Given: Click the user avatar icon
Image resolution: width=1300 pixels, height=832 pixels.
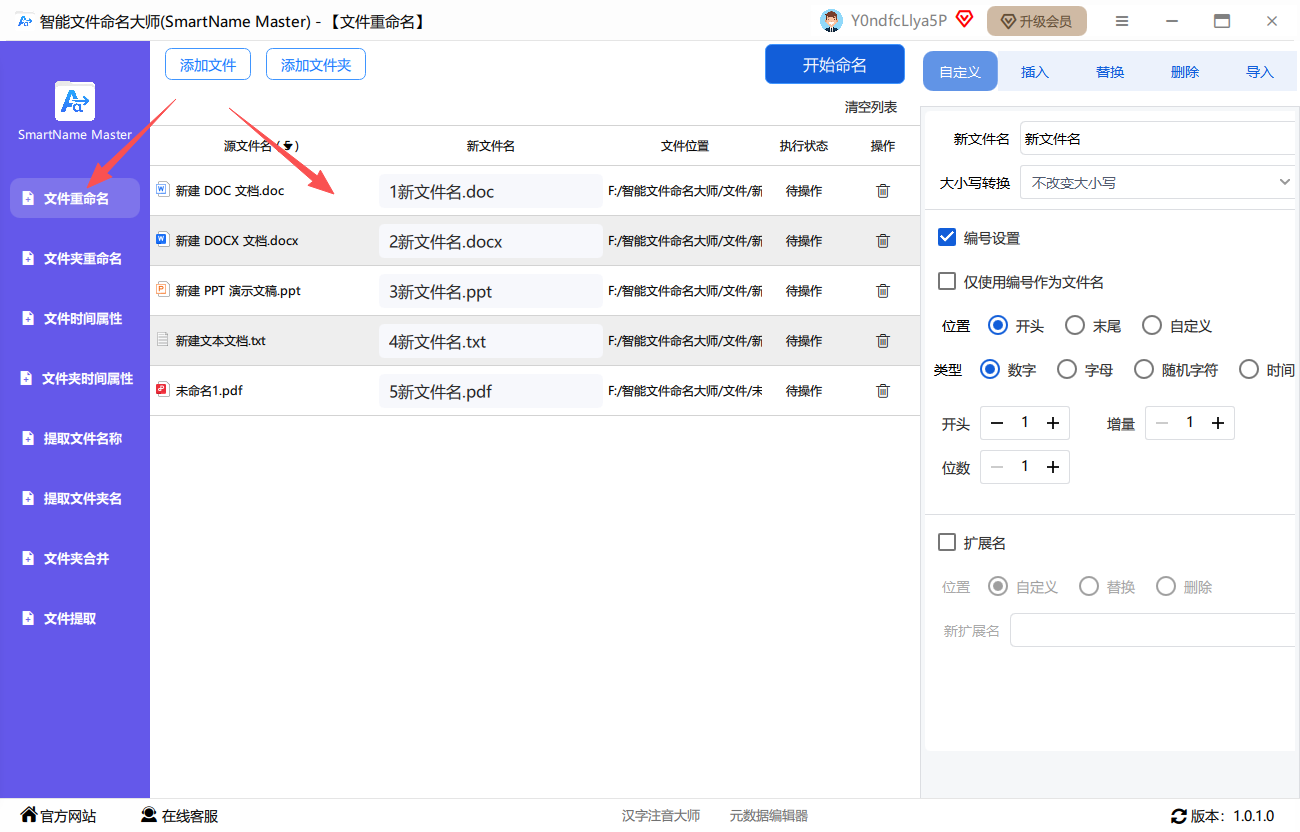Looking at the screenshot, I should tap(830, 21).
